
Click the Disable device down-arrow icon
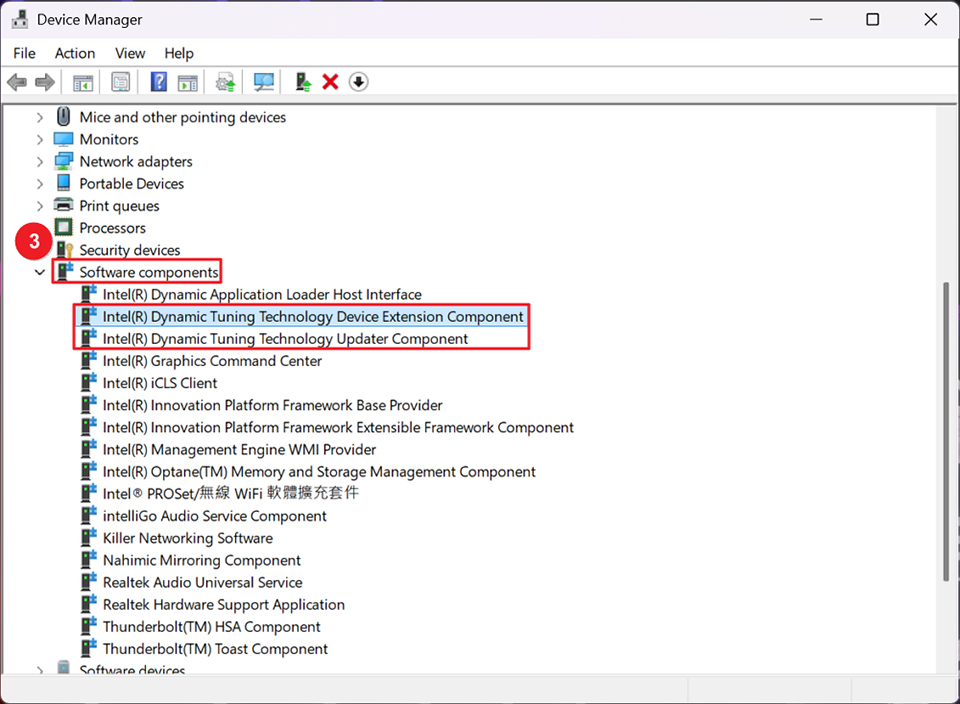tap(359, 82)
